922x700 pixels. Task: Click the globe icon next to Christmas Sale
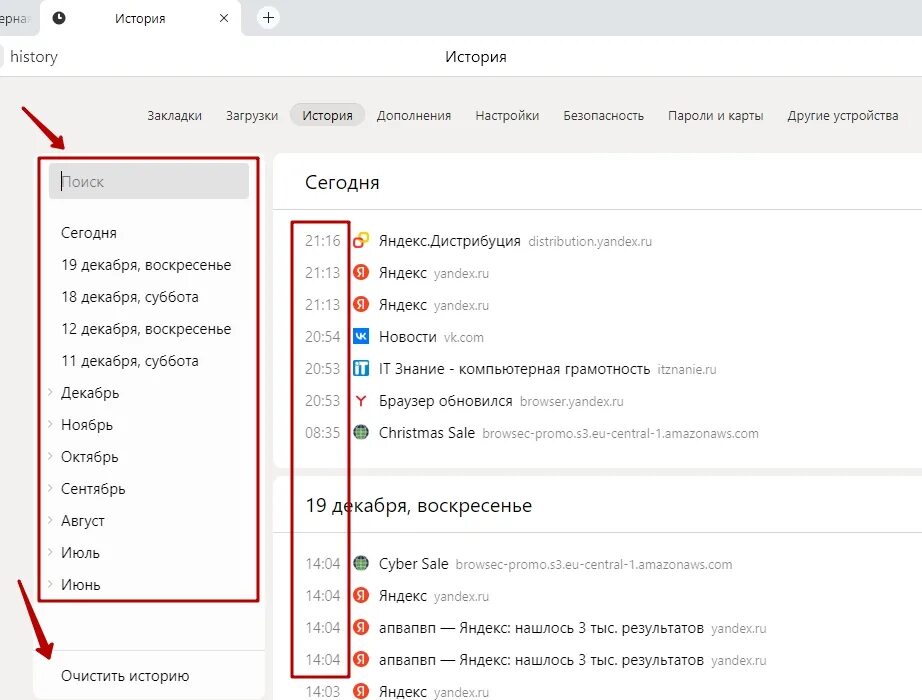point(361,432)
